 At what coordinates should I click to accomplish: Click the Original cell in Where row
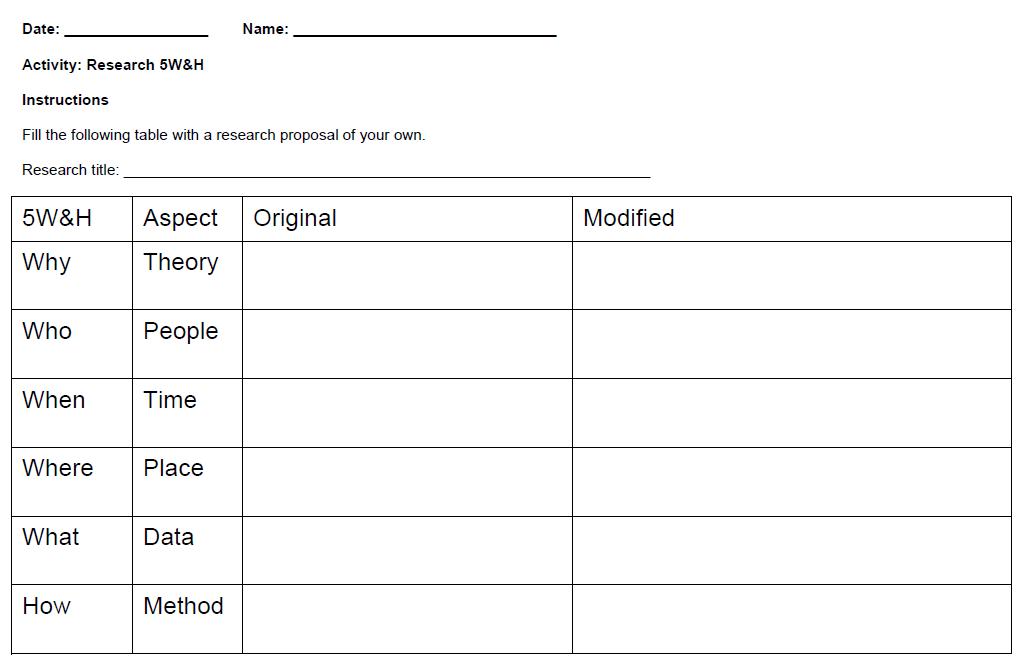tap(407, 482)
